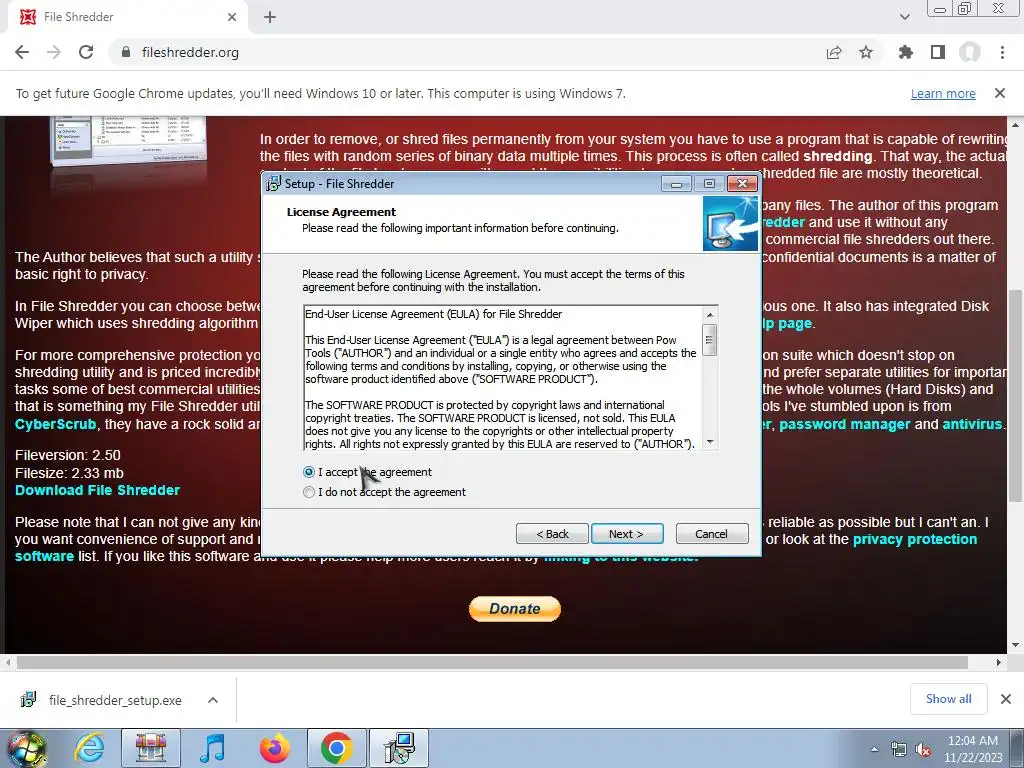Minimize the Setup - File Shredder dialog
Image resolution: width=1024 pixels, height=768 pixels.
(x=676, y=184)
